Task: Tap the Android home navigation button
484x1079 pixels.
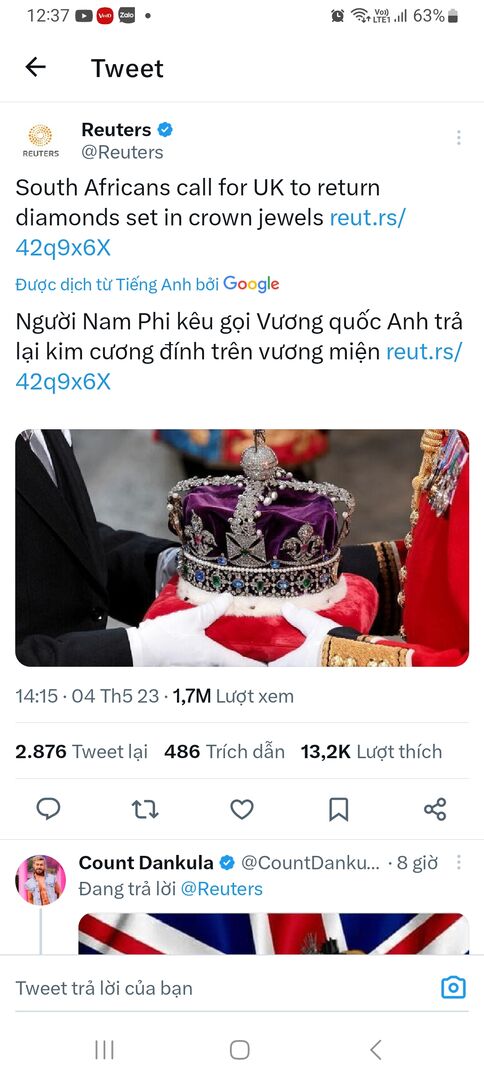Action: [x=240, y=1049]
